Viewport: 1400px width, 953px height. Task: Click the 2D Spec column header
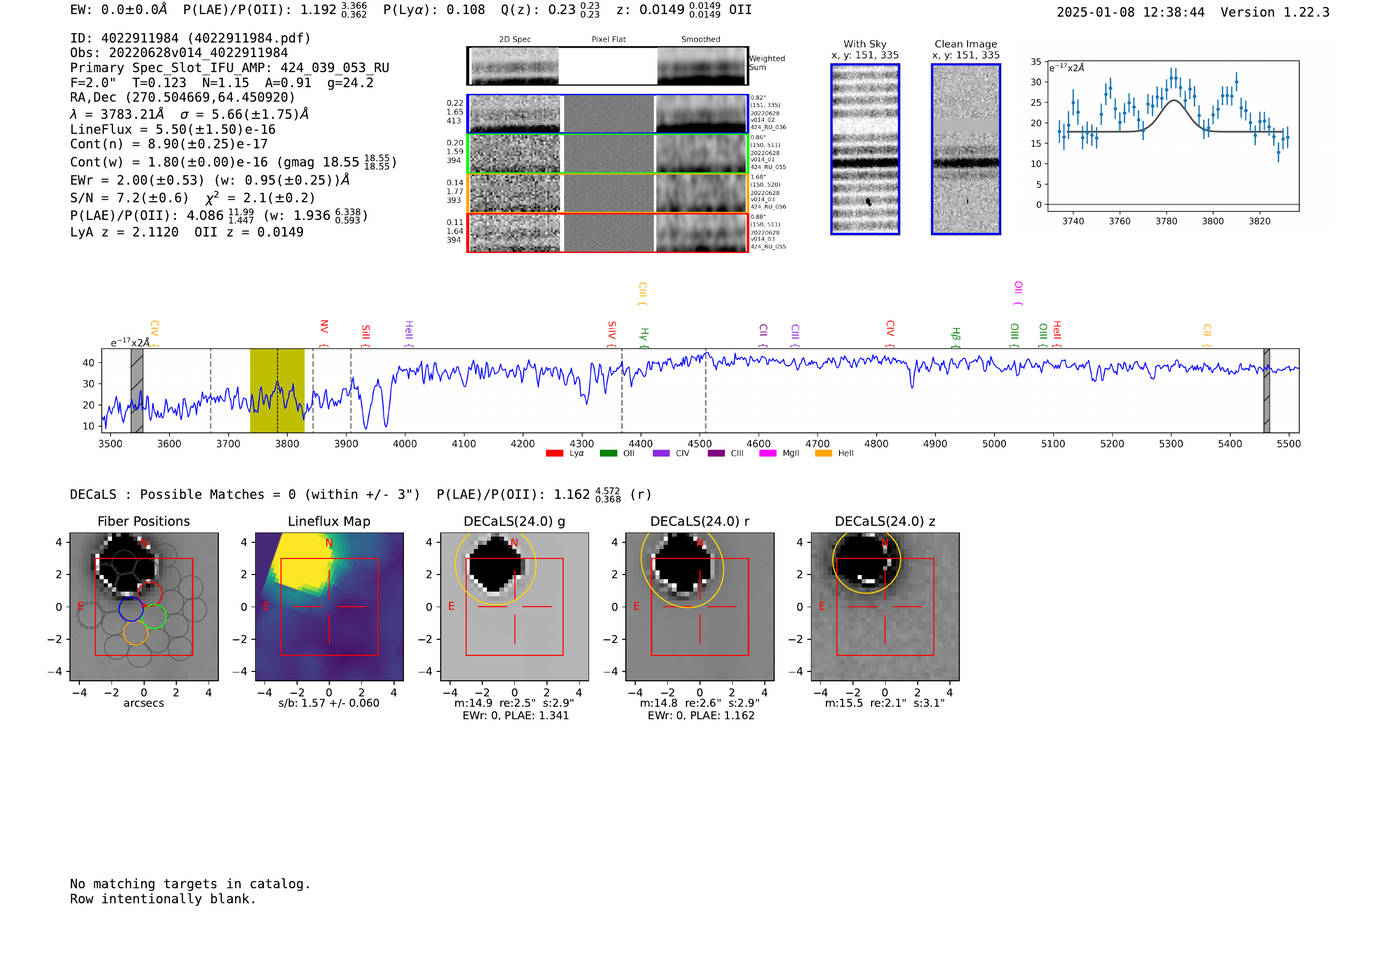point(515,39)
